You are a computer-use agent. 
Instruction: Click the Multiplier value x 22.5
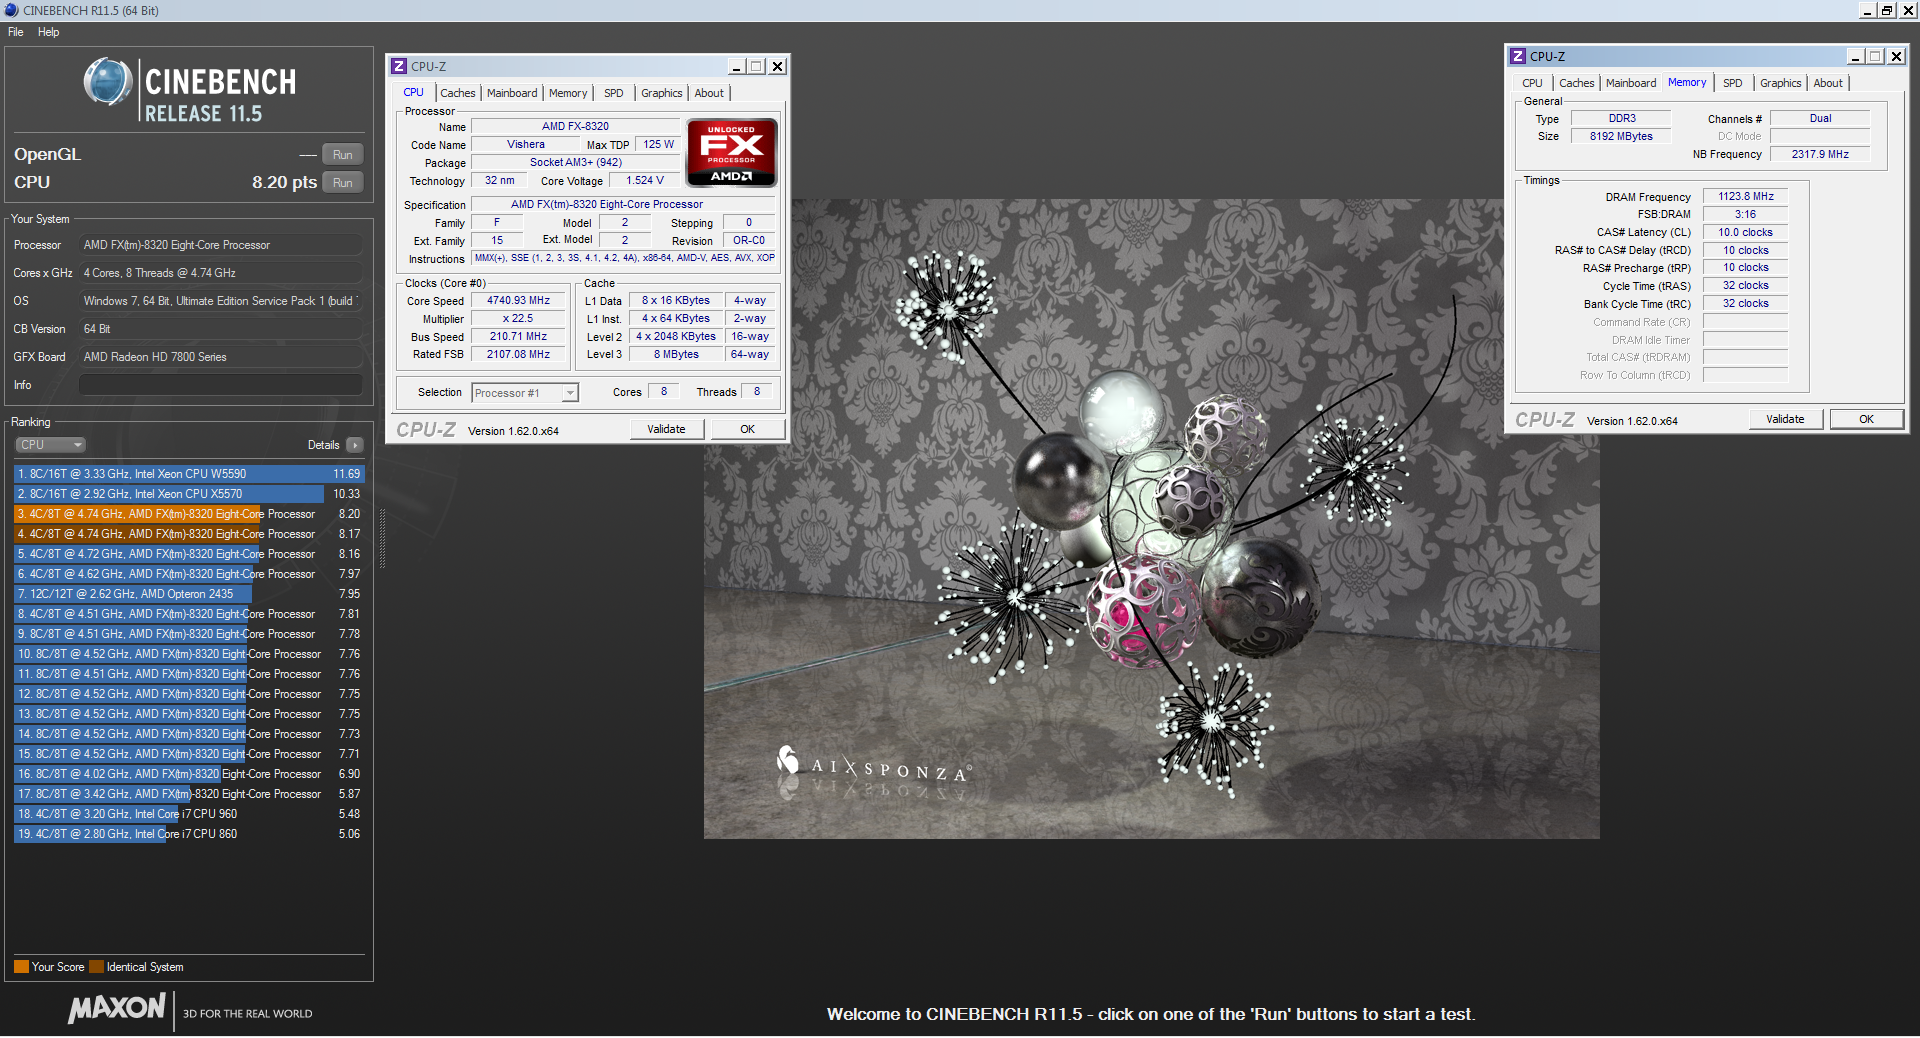(518, 319)
